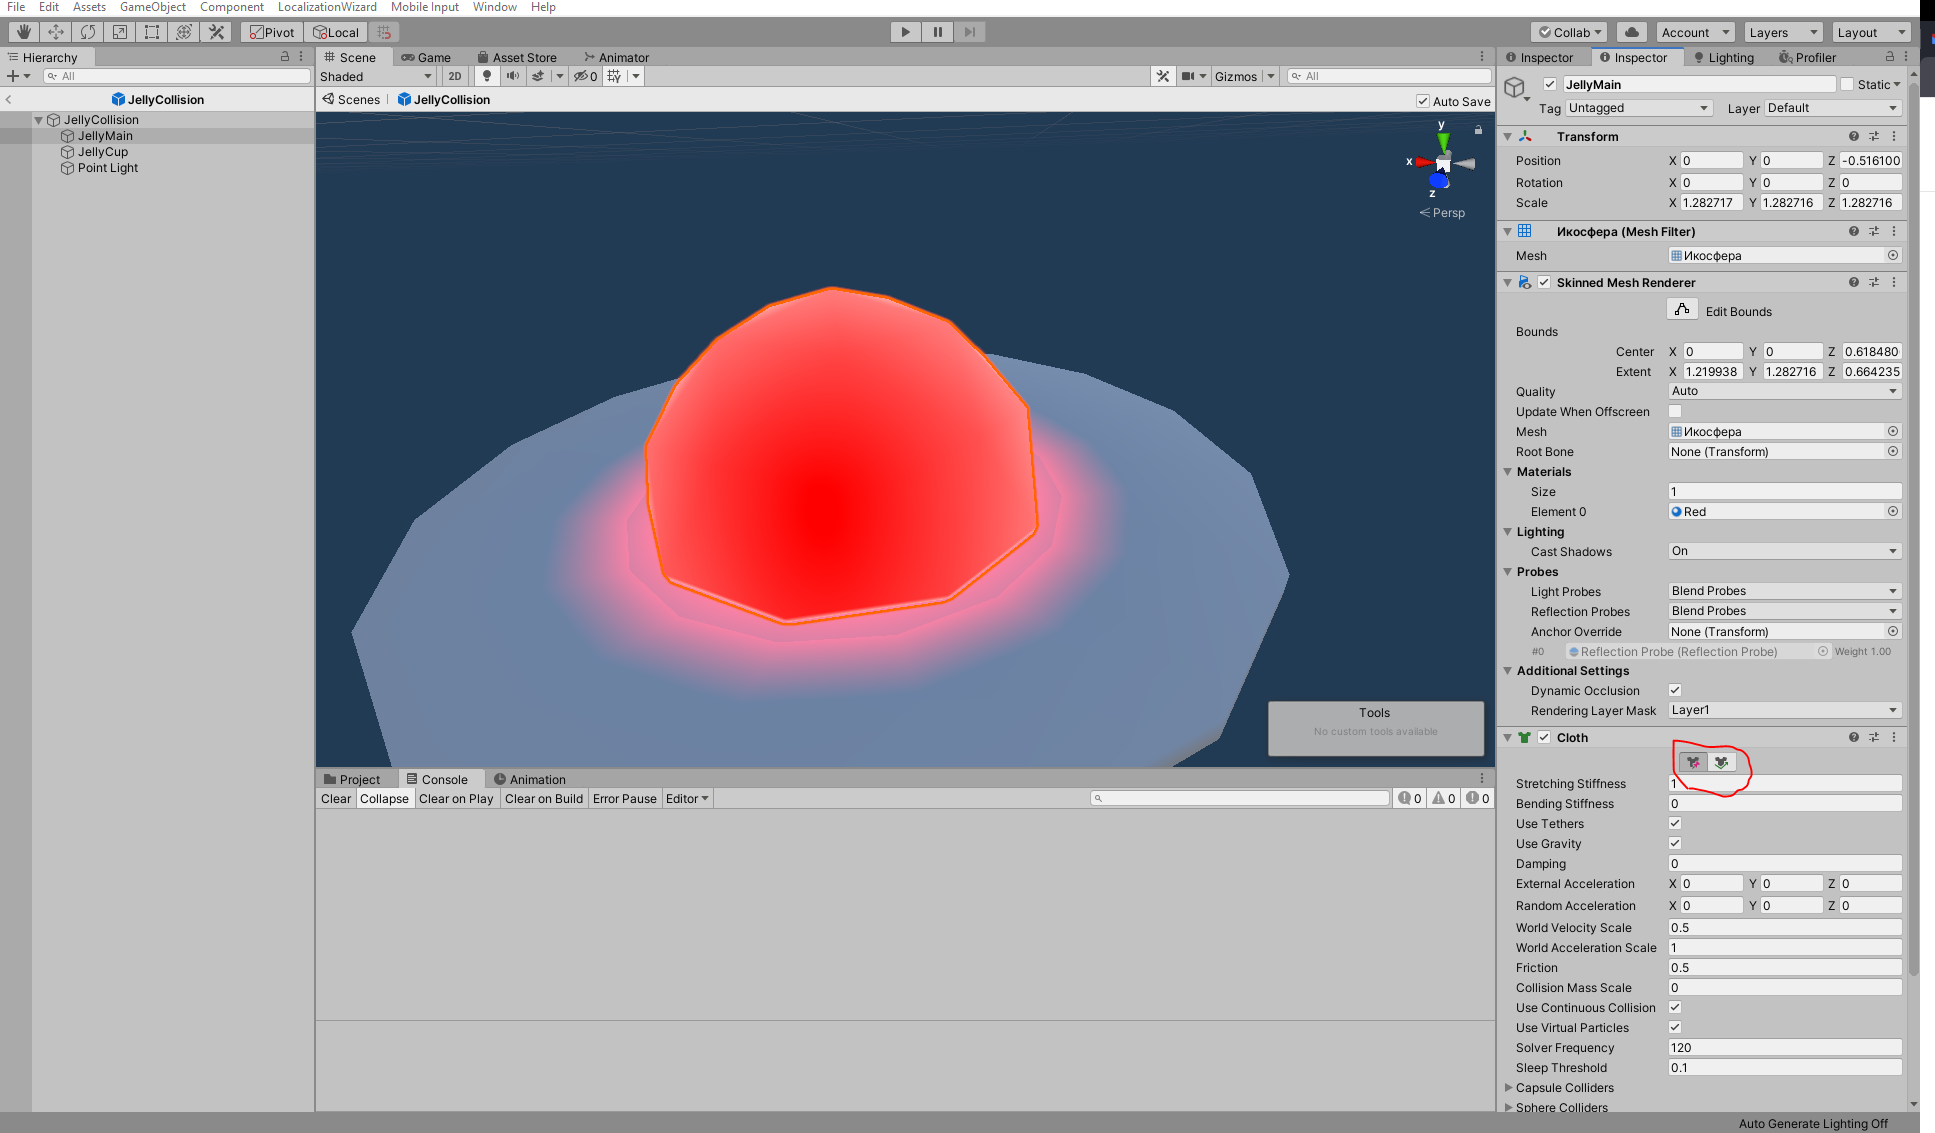Select the Rotate tool
Image resolution: width=1935 pixels, height=1133 pixels.
pyautogui.click(x=88, y=32)
